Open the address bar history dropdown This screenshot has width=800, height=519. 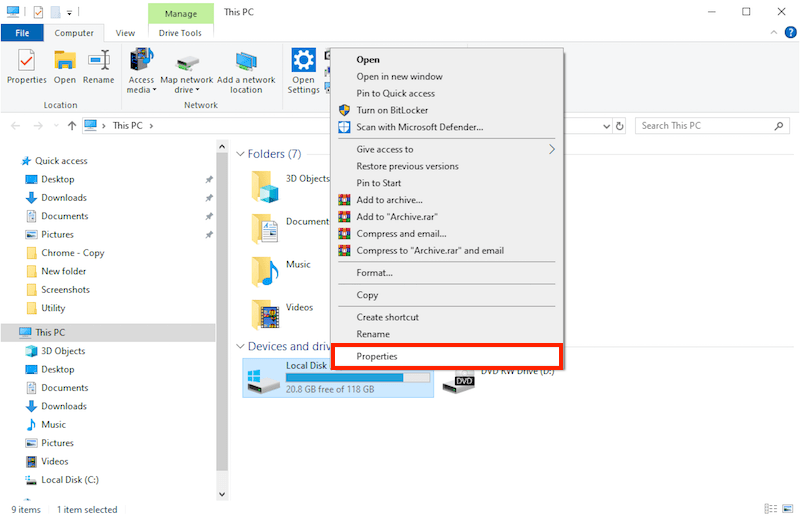pos(604,126)
